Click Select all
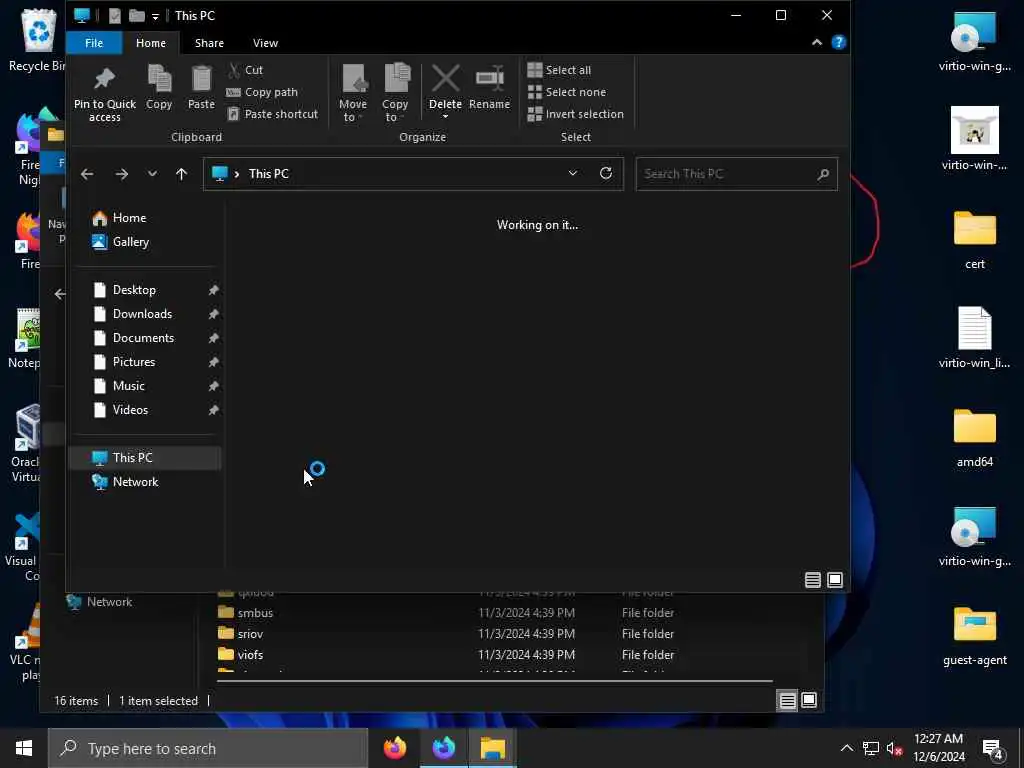Viewport: 1024px width, 768px height. click(559, 70)
